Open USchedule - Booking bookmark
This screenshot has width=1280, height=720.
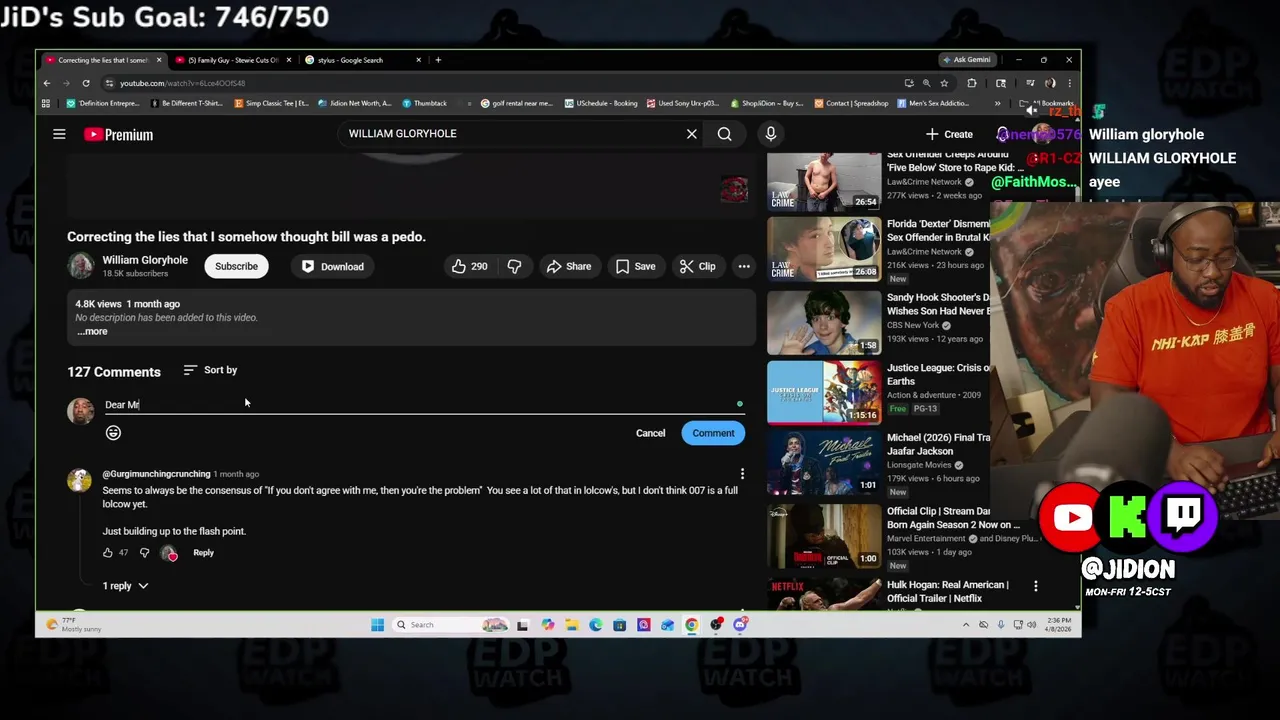tap(601, 103)
